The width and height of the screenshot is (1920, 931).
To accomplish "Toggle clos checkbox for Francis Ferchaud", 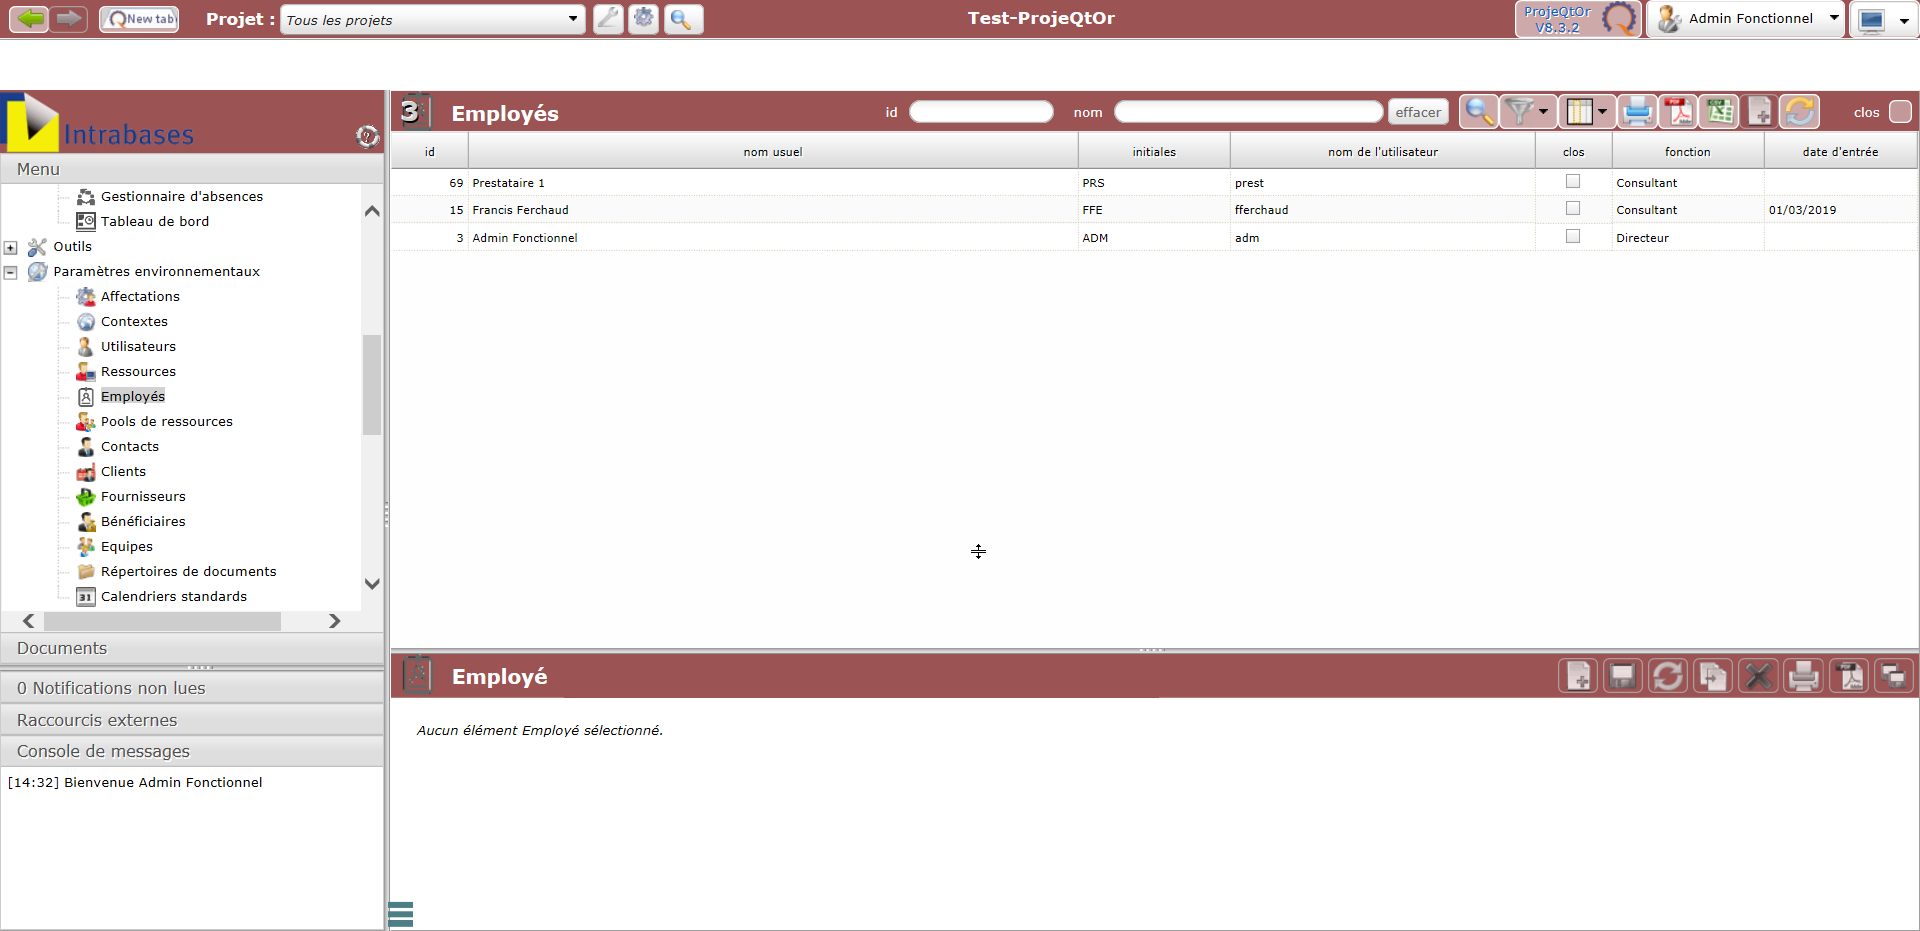I will [x=1573, y=209].
